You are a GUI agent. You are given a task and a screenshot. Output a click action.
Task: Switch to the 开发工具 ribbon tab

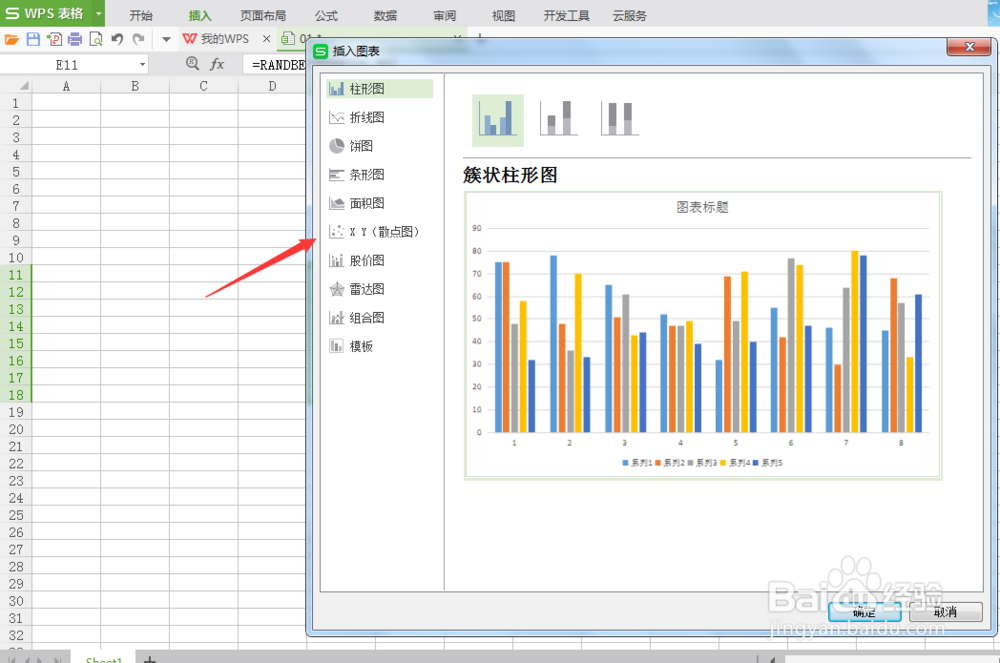566,15
